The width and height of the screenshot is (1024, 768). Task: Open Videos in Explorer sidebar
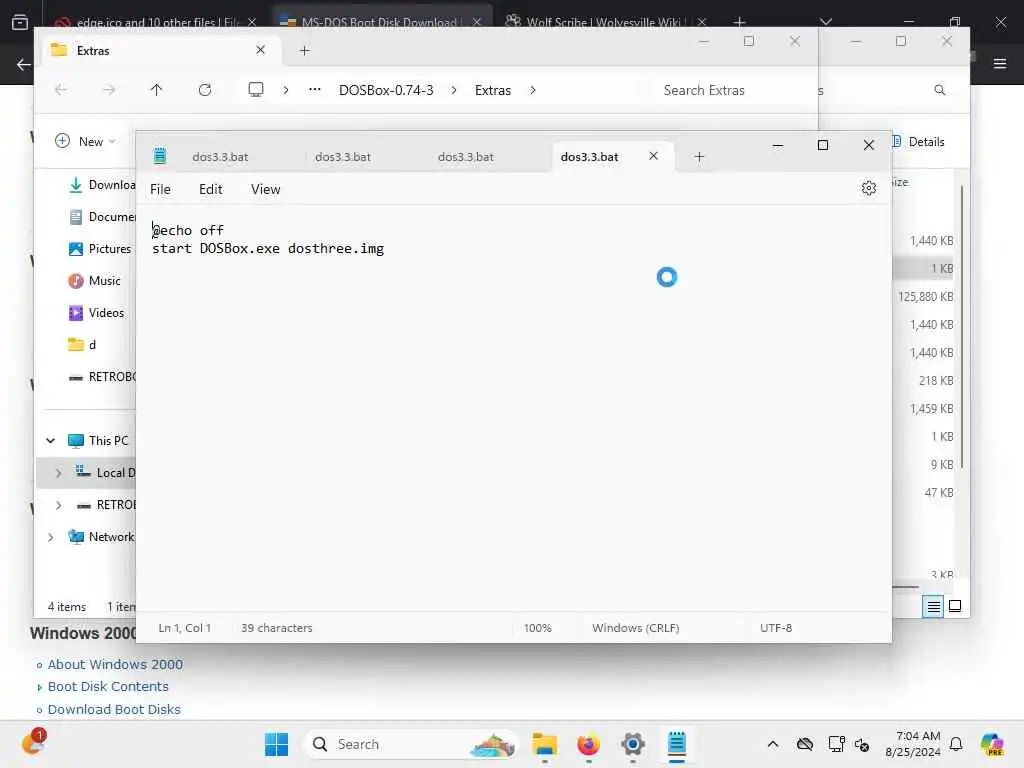pyautogui.click(x=96, y=313)
